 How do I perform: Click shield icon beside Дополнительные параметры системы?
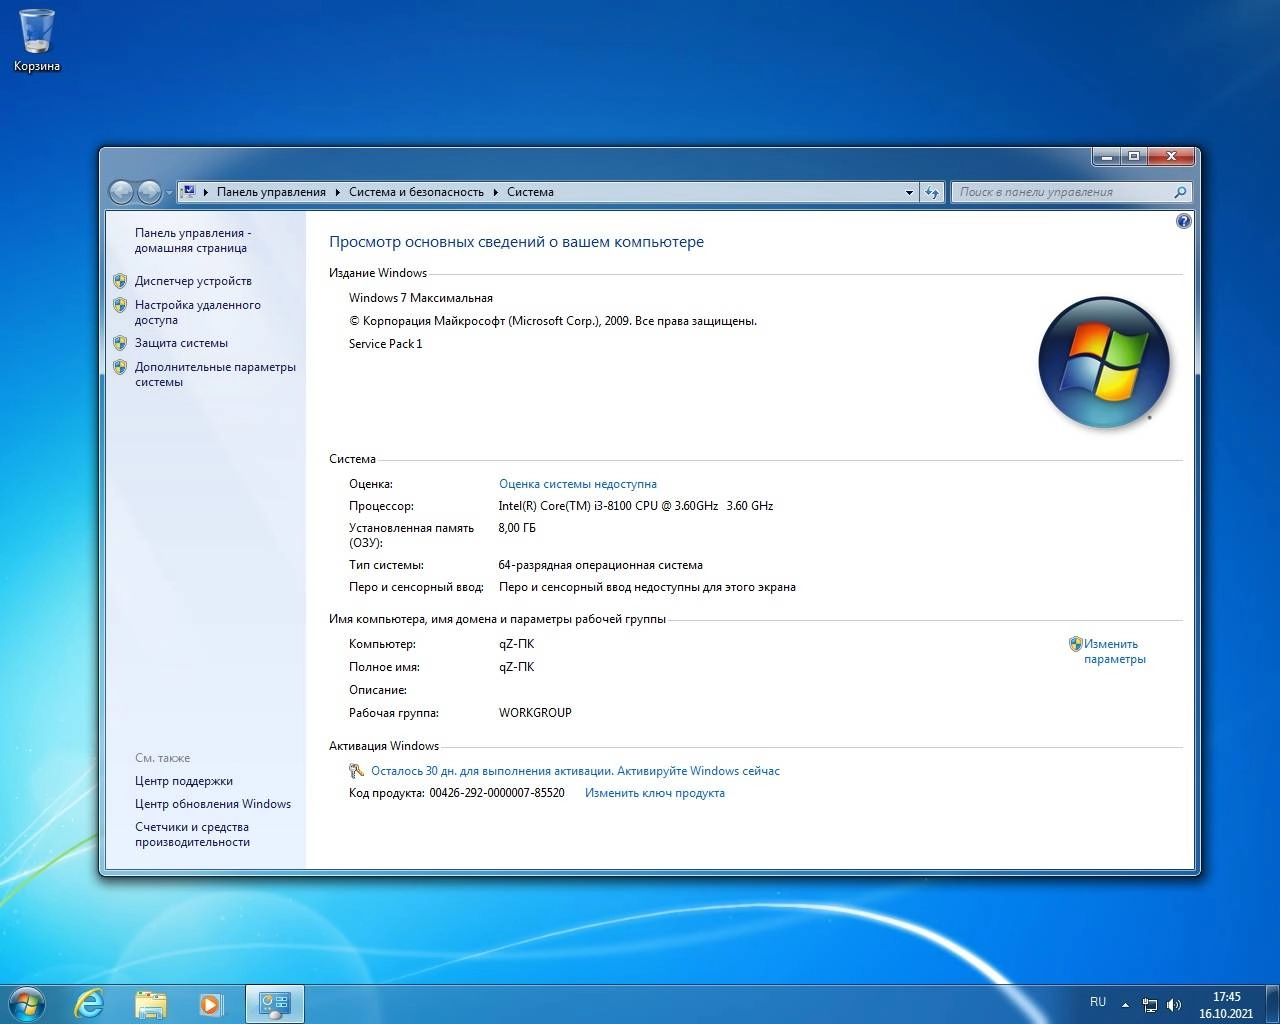(120, 367)
